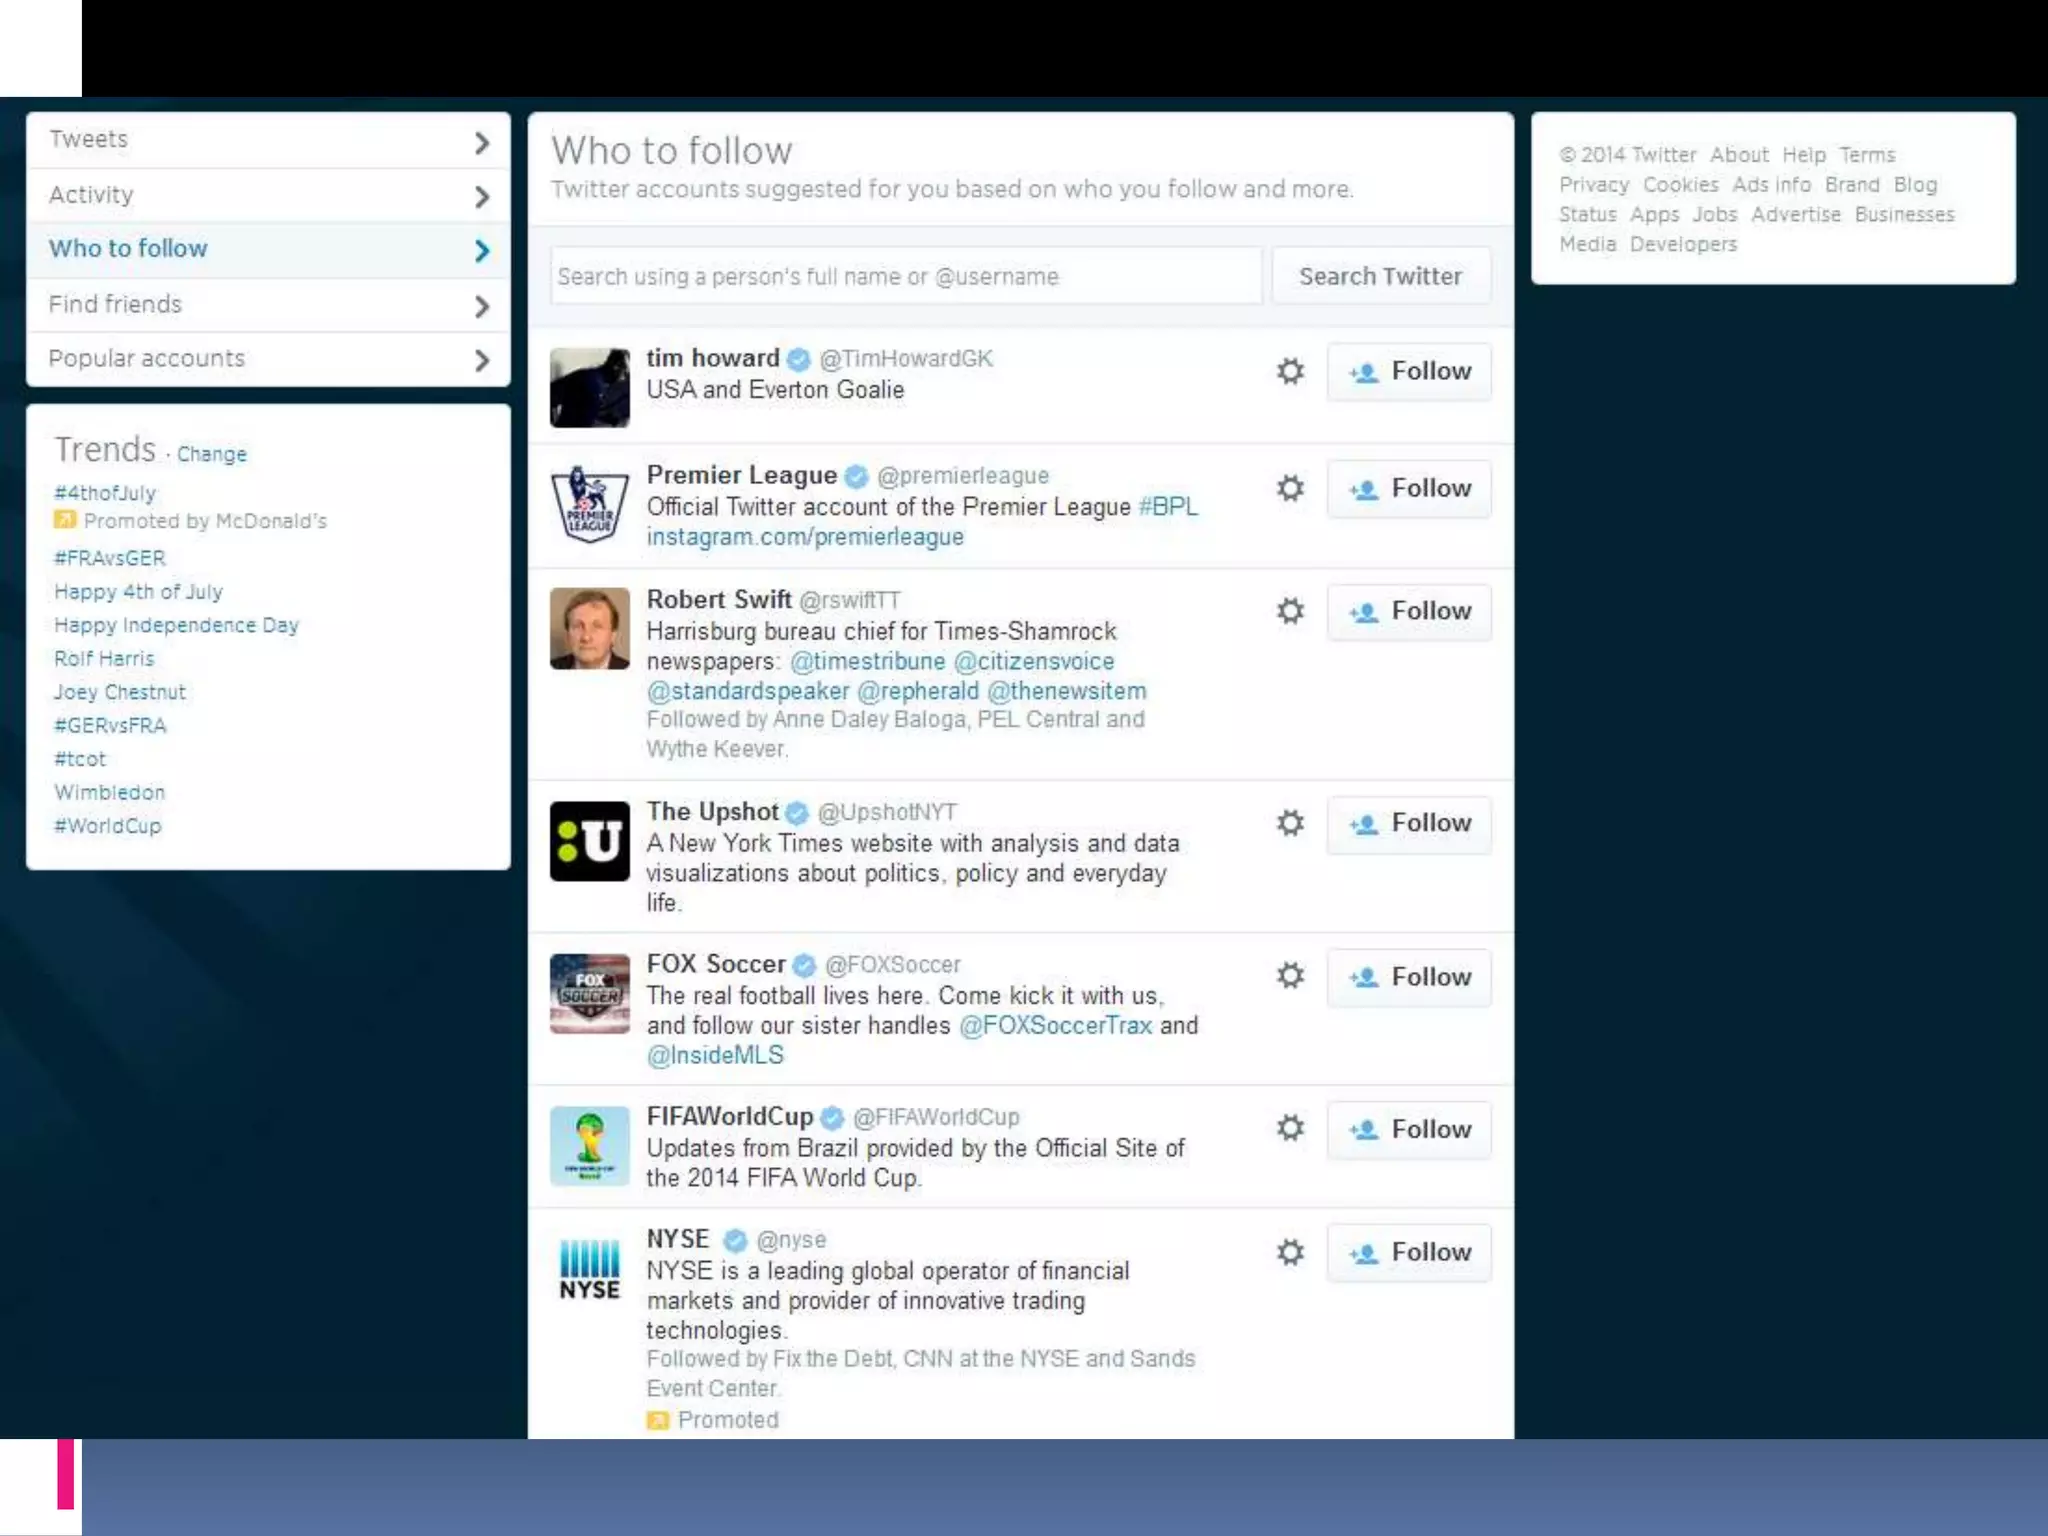Viewport: 2048px width, 1536px height.
Task: Open Wimbledon trend
Action: tap(110, 792)
